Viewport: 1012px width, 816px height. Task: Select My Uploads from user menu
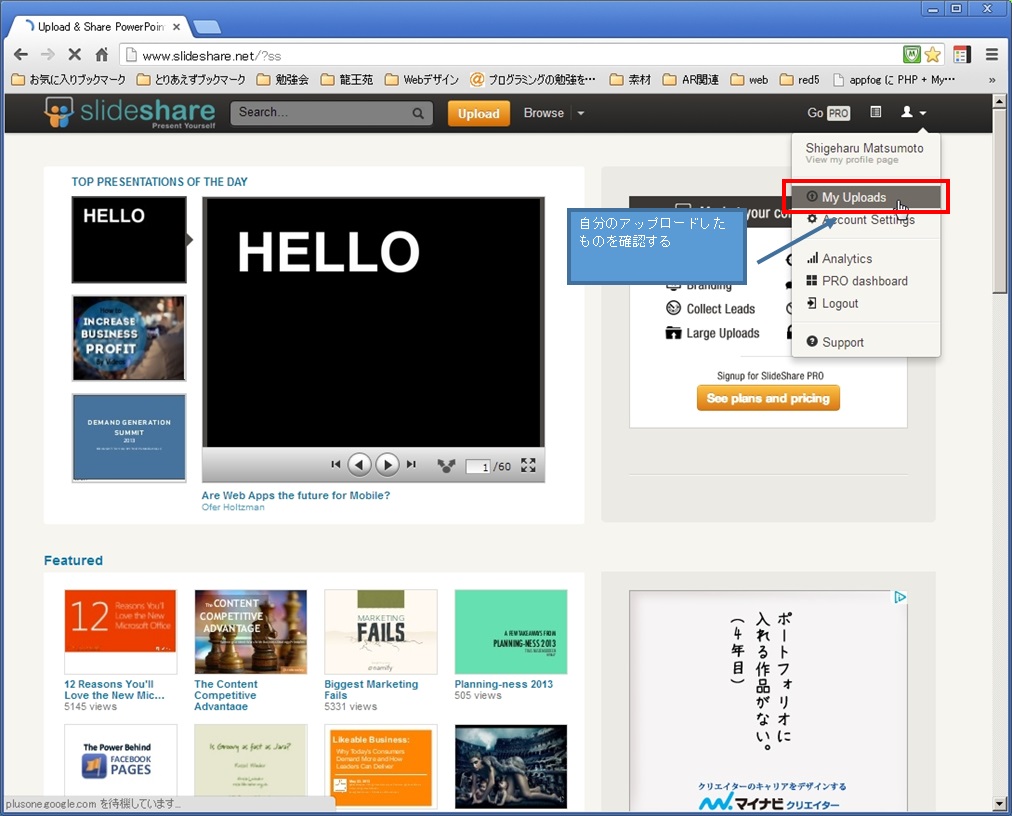click(x=866, y=197)
